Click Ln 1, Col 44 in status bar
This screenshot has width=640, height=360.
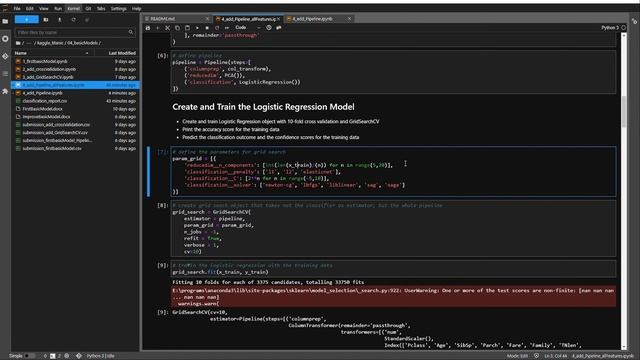coord(555,356)
